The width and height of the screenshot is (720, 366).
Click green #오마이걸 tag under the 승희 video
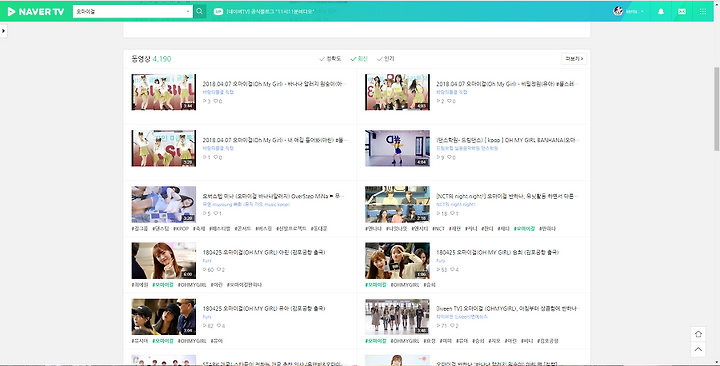(376, 285)
